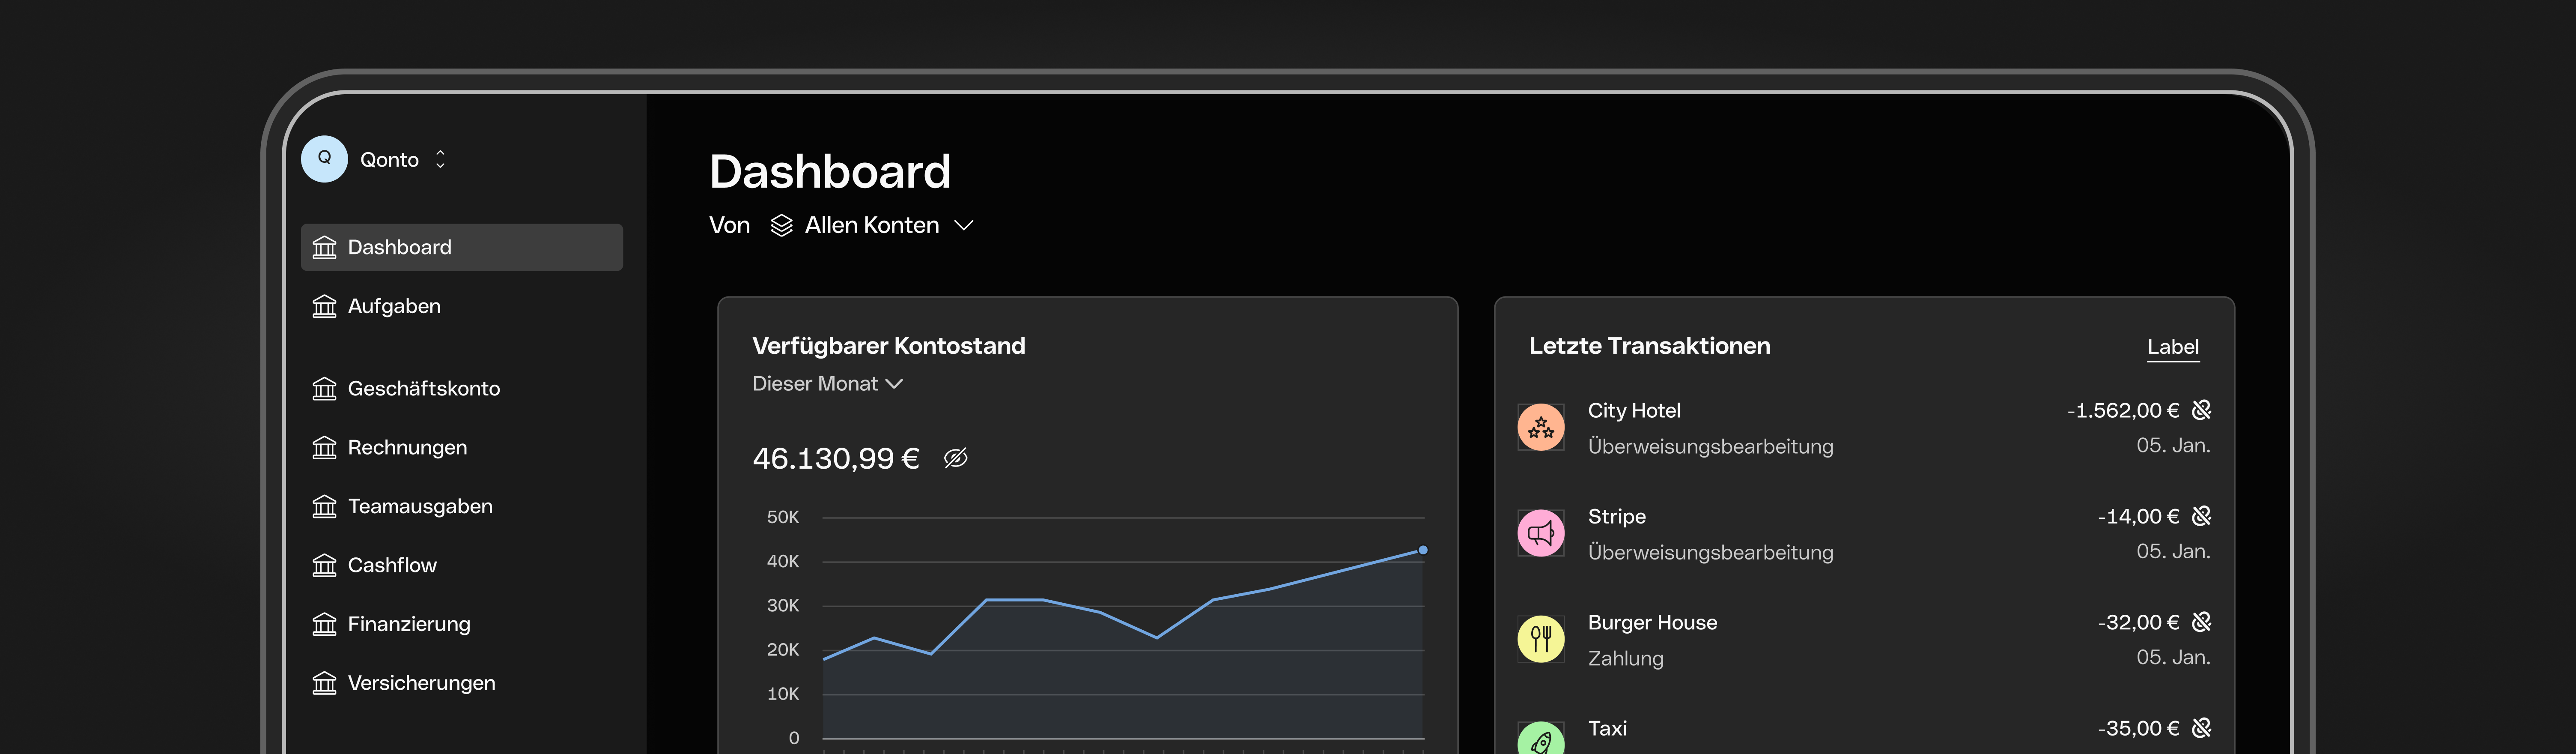Click the Taxi rocket icon
Screen dimensions: 2576x754
click(x=1541, y=740)
